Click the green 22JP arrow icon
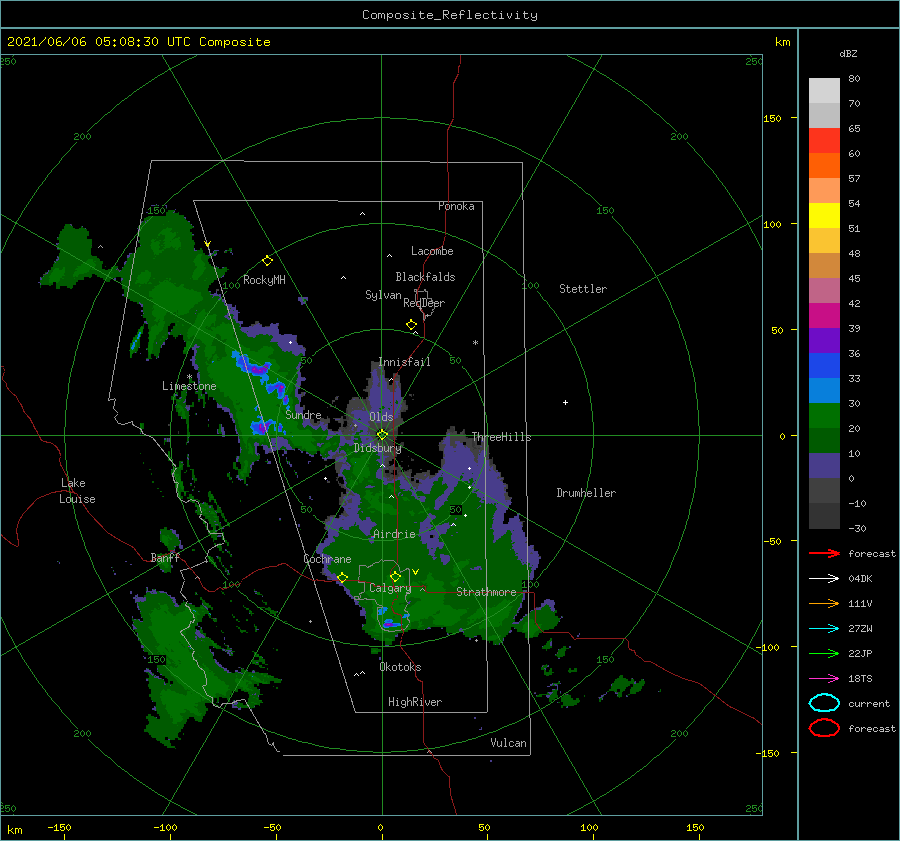This screenshot has height=841, width=900. [x=824, y=653]
